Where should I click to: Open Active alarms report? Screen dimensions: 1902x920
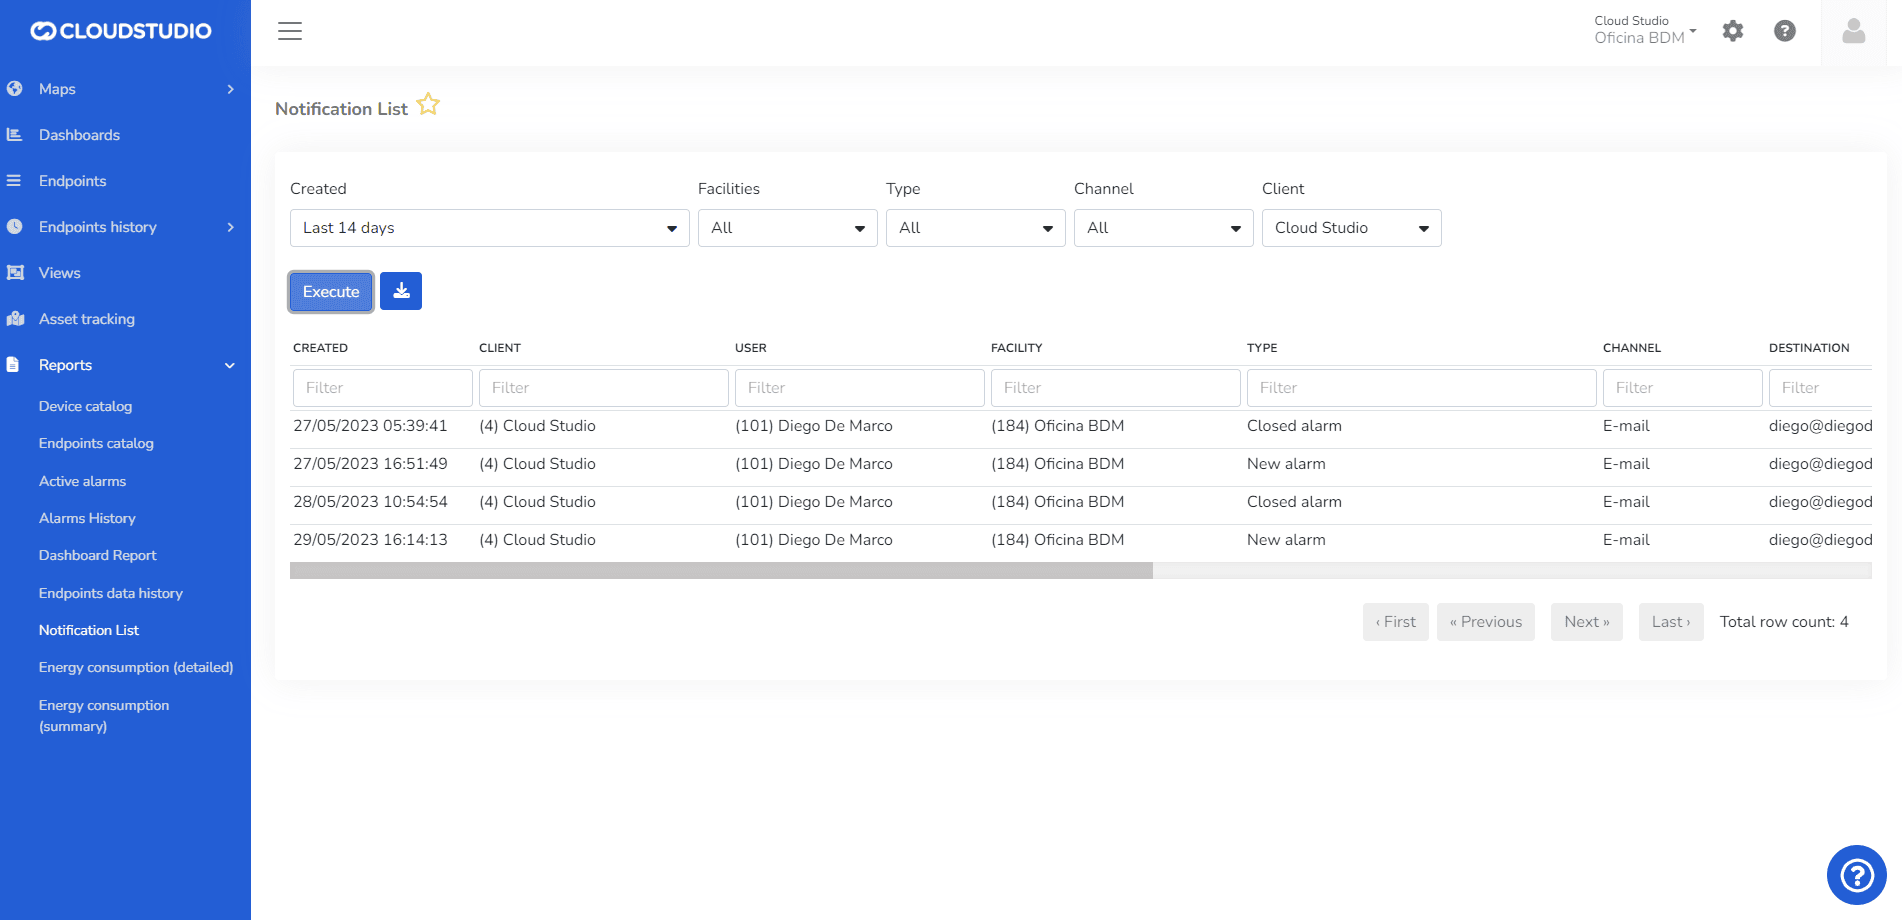[x=82, y=481]
